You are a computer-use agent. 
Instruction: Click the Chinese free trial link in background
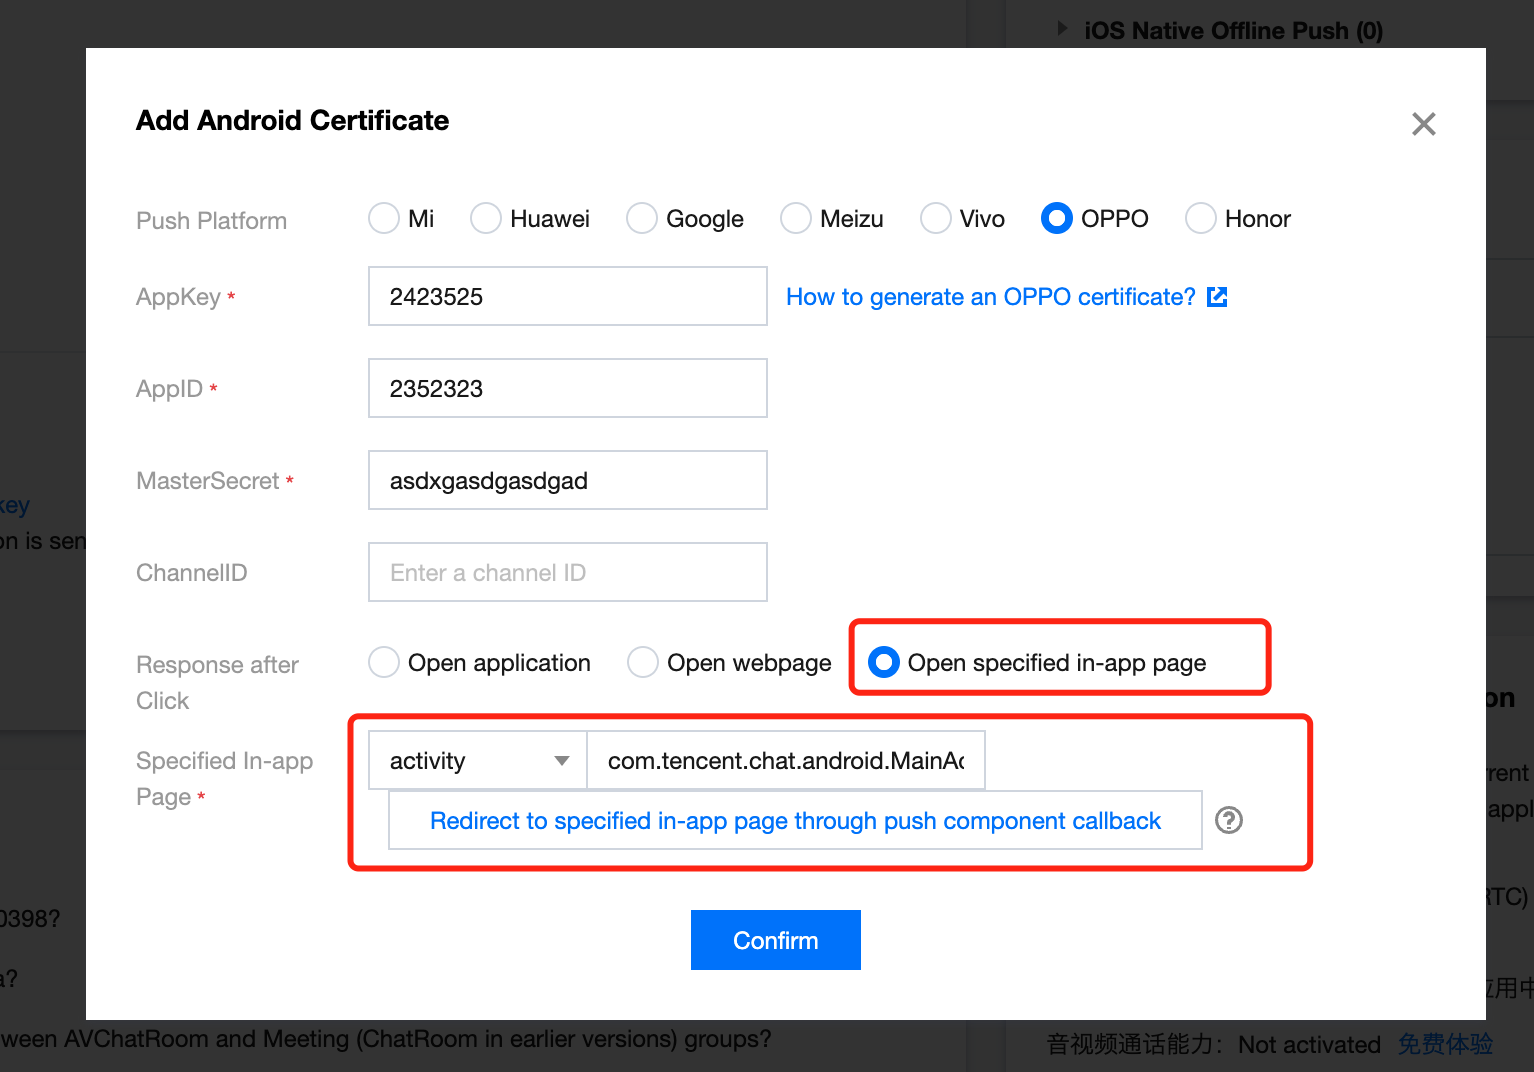point(1445,1045)
